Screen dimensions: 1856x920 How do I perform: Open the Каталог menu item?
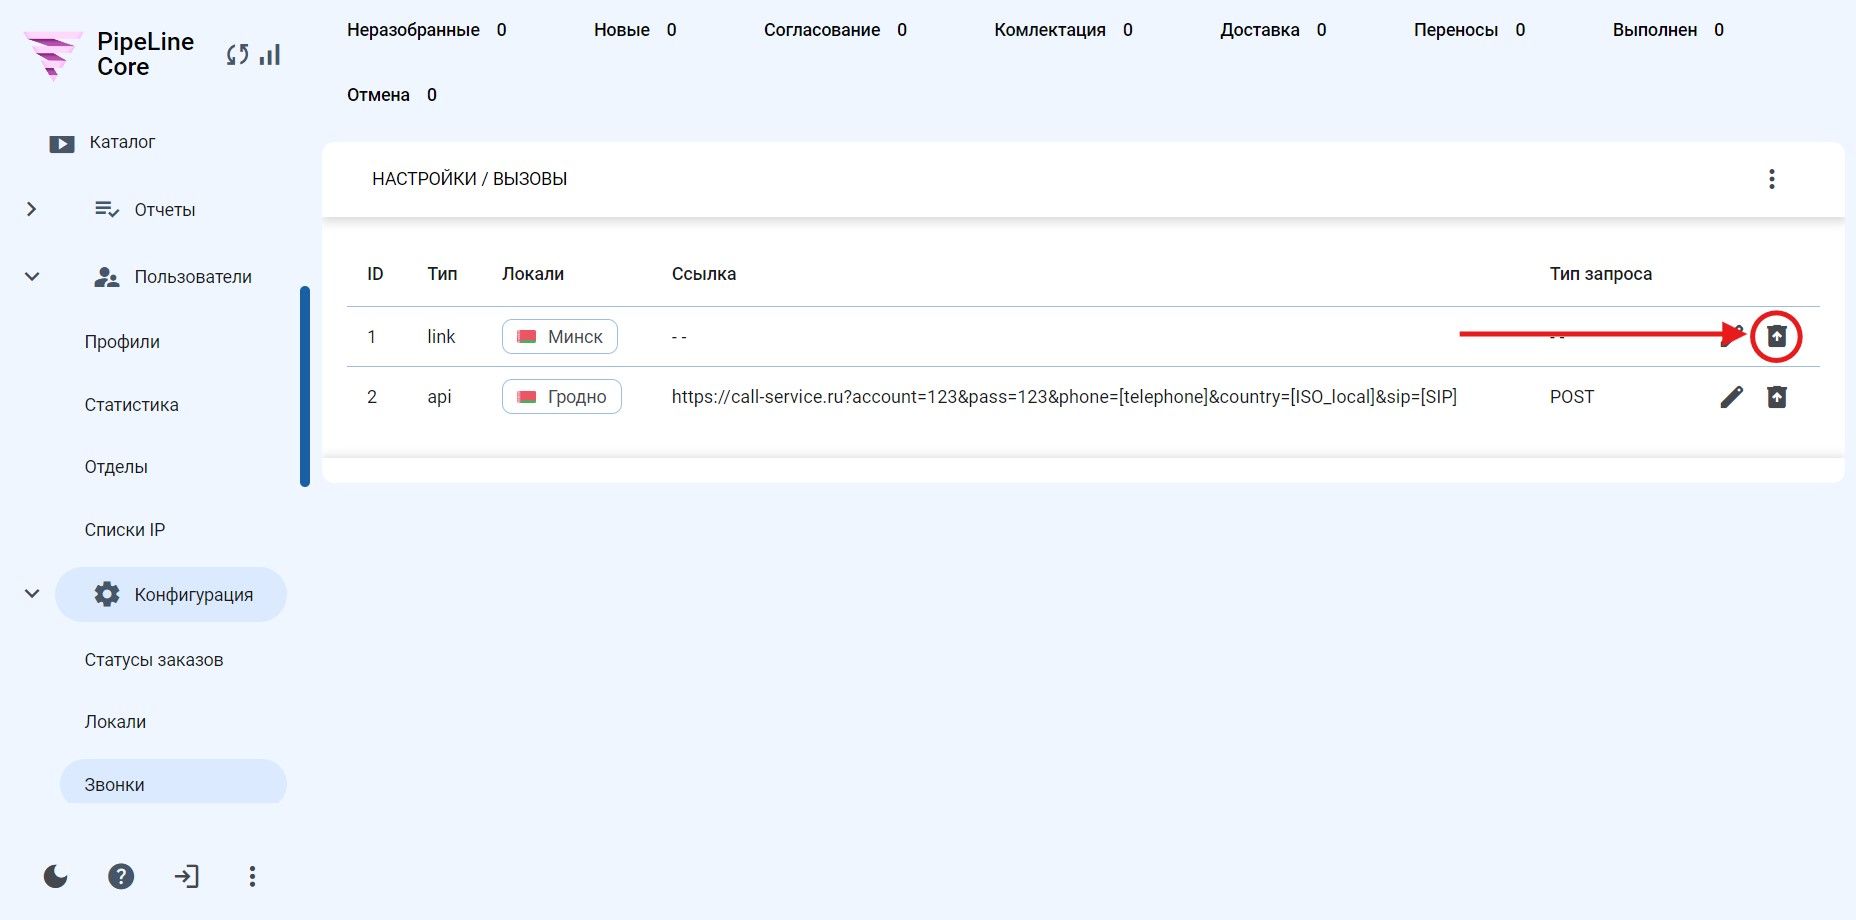coord(122,142)
